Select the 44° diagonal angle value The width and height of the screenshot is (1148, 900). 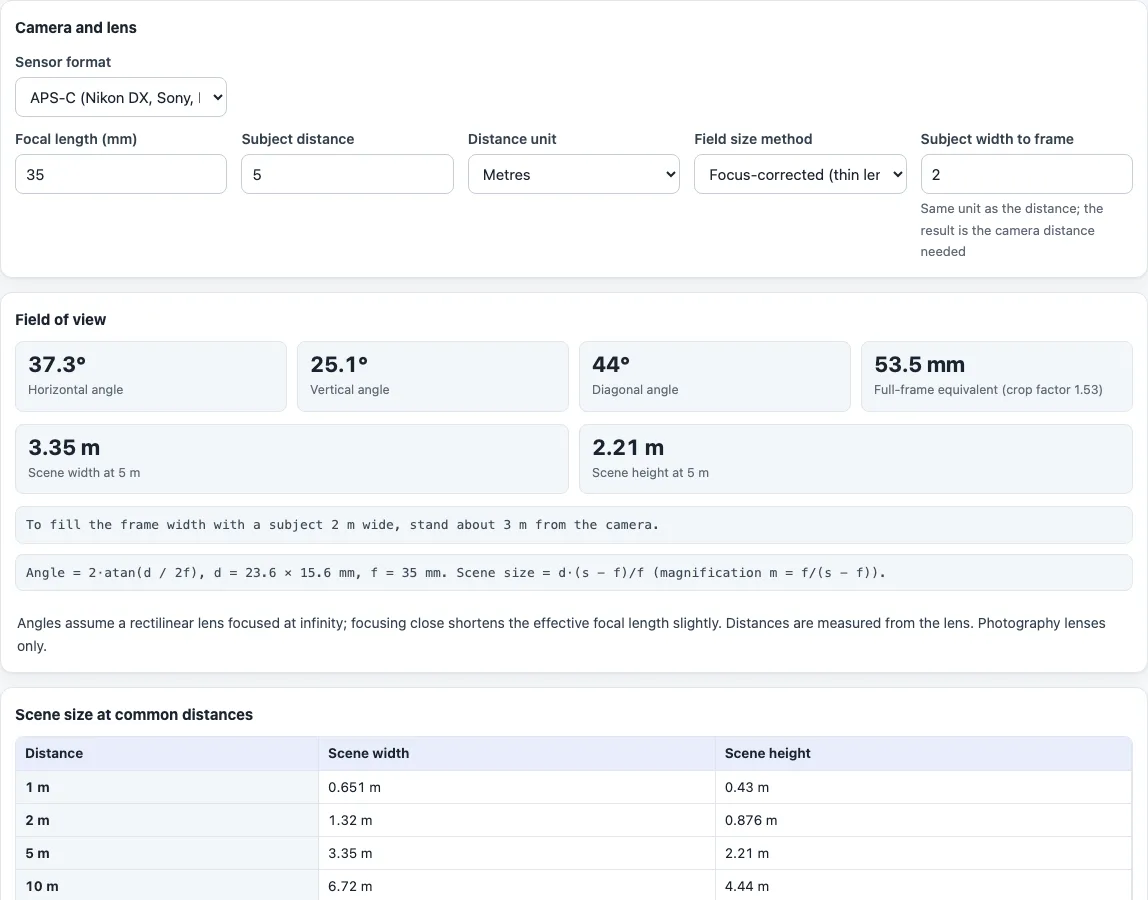611,365
